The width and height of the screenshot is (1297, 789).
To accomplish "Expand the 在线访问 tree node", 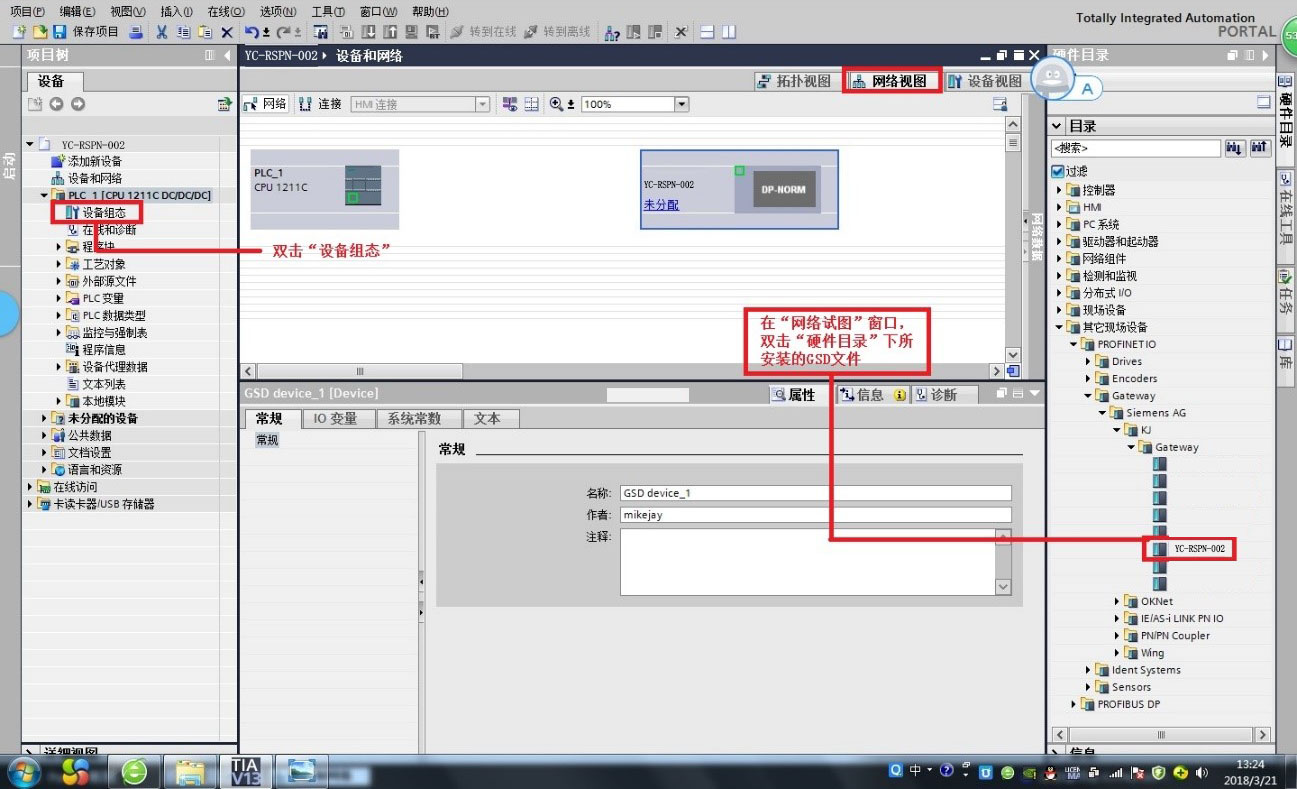I will [30, 487].
